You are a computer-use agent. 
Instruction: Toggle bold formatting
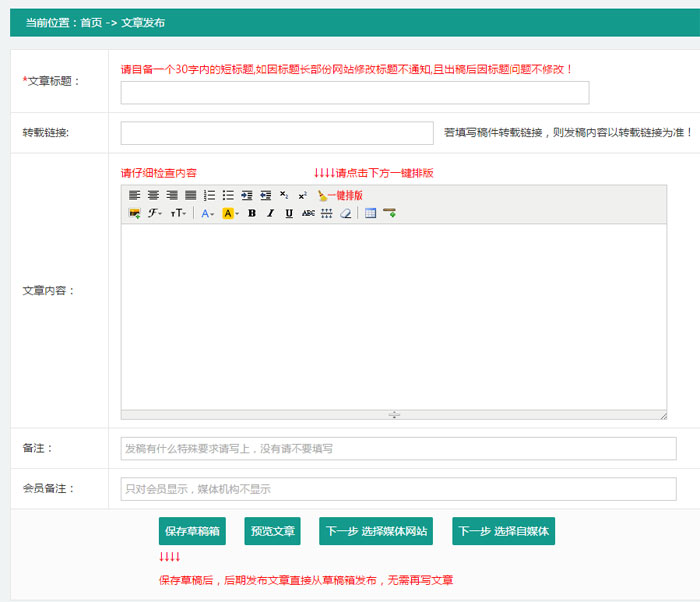point(252,213)
